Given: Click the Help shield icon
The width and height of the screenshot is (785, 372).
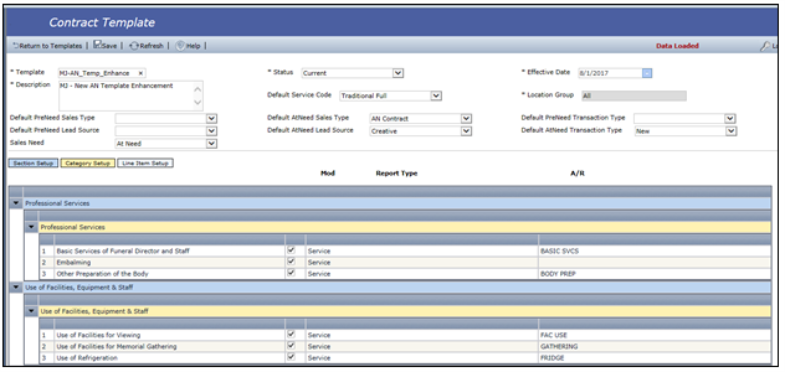Looking at the screenshot, I should pos(180,46).
